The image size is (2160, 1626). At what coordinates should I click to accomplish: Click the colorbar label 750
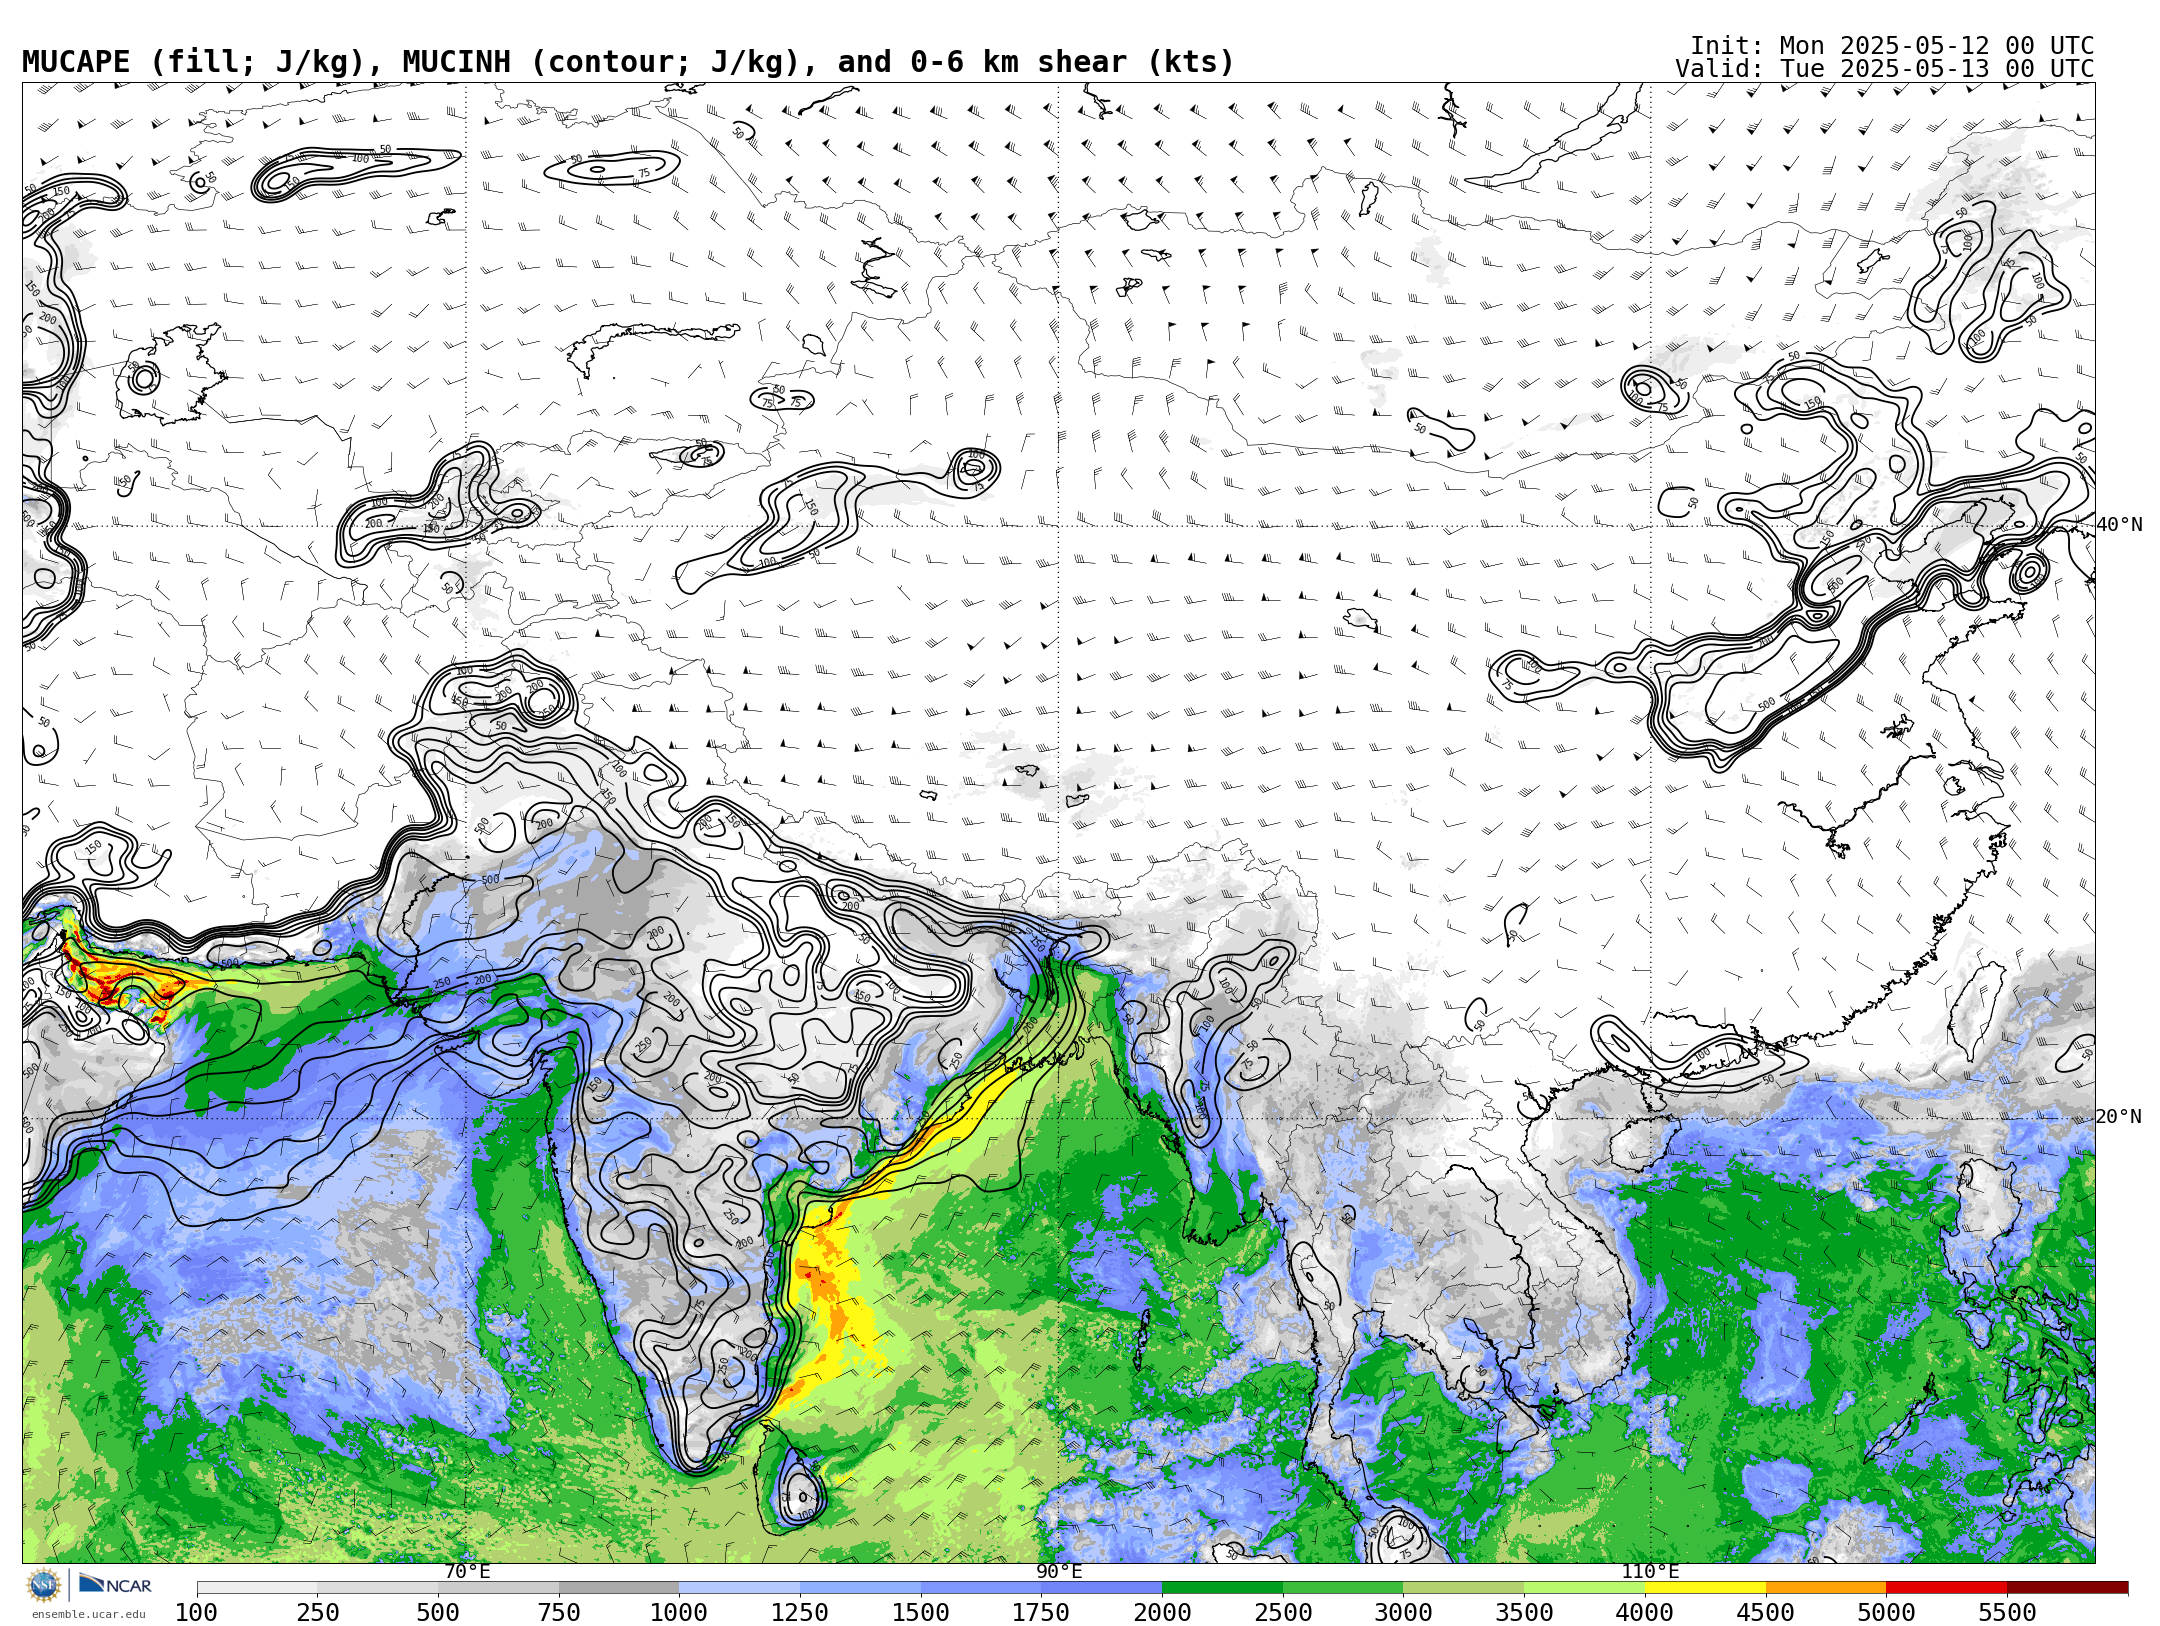(558, 1613)
